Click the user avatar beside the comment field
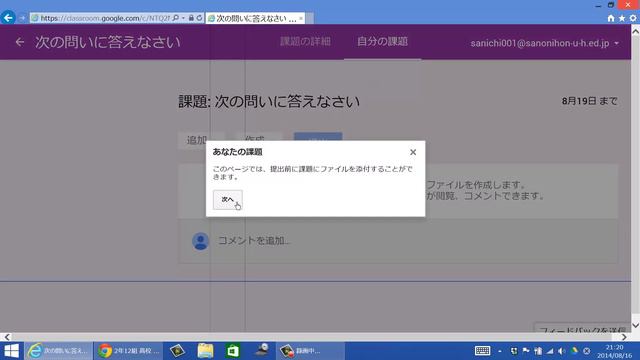Screen dimensions: 640x360 (200, 241)
